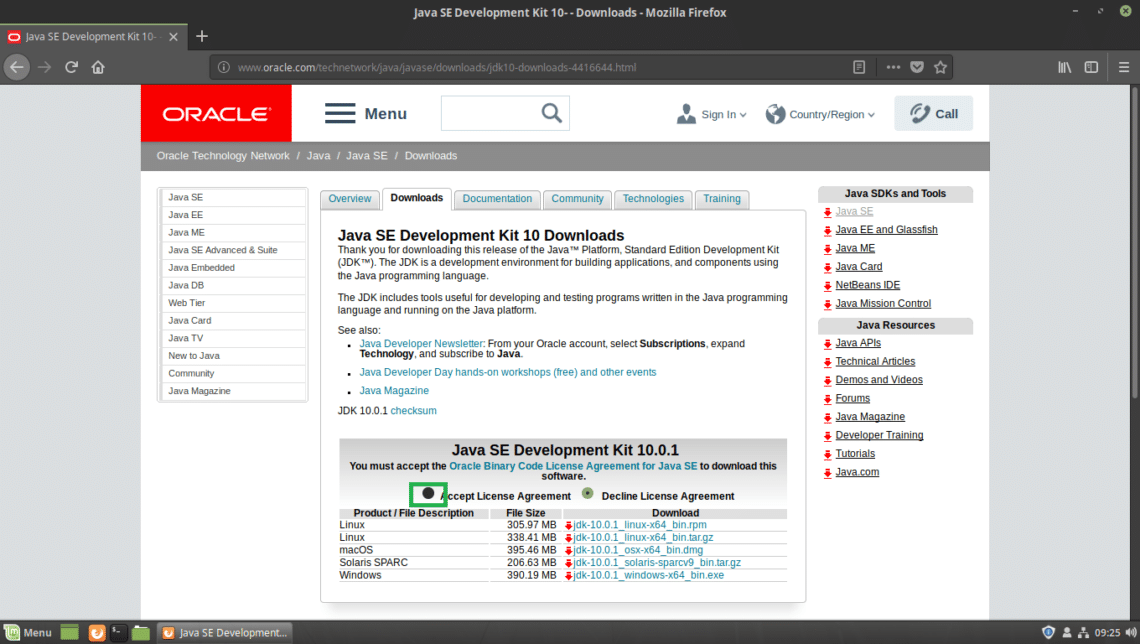Viewport: 1140px width, 644px height.
Task: Open Java Mission Control link
Action: [883, 304]
